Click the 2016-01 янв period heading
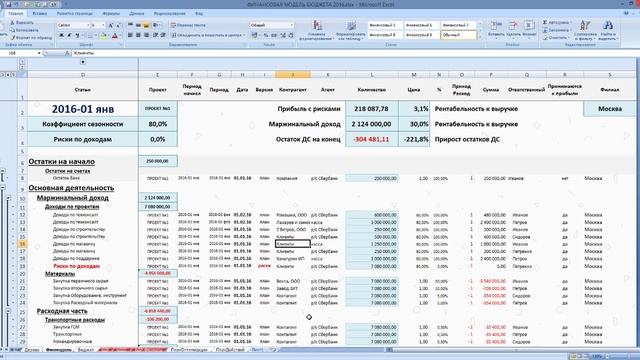This screenshot has height=360, width=640. point(83,109)
